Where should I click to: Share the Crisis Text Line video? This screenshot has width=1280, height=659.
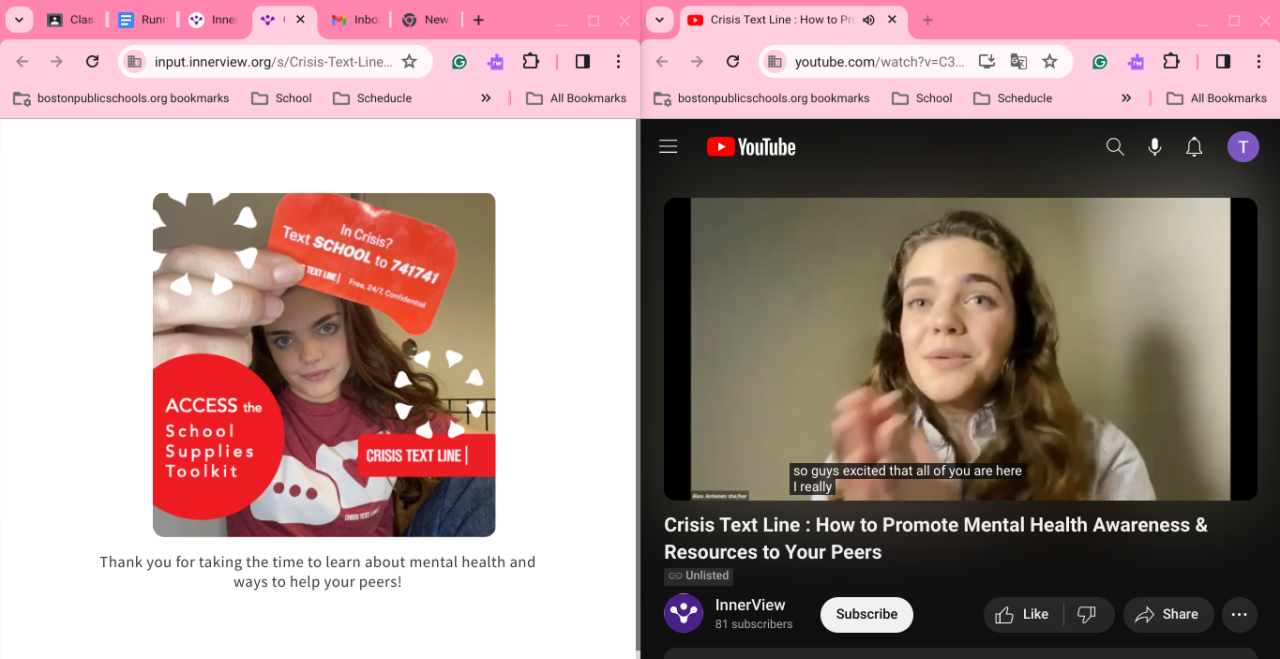[x=1168, y=614]
